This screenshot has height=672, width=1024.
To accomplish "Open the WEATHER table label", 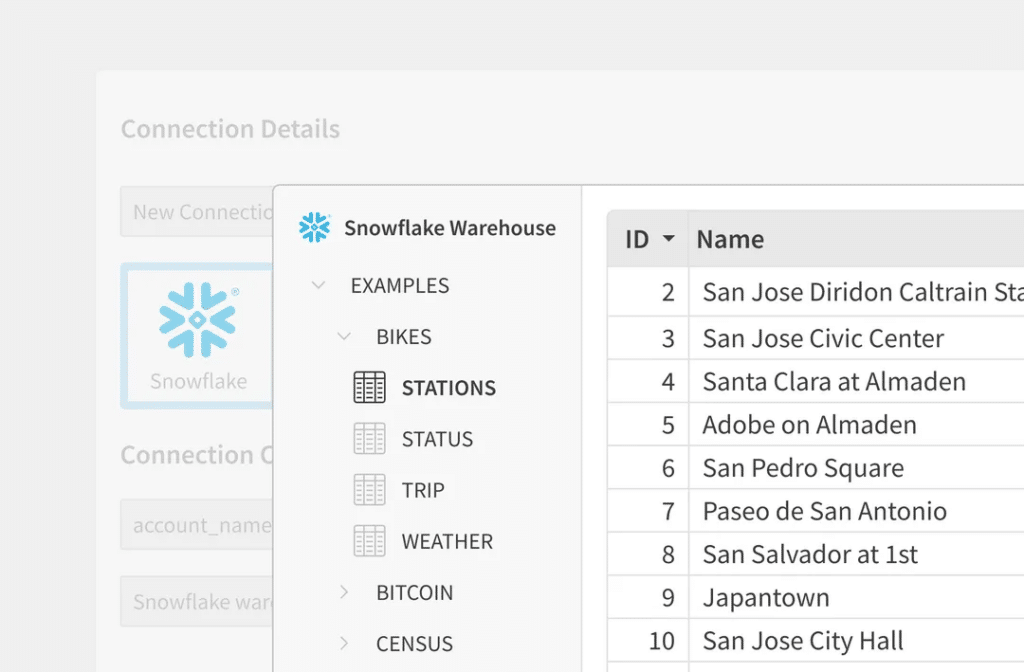I will tap(447, 541).
